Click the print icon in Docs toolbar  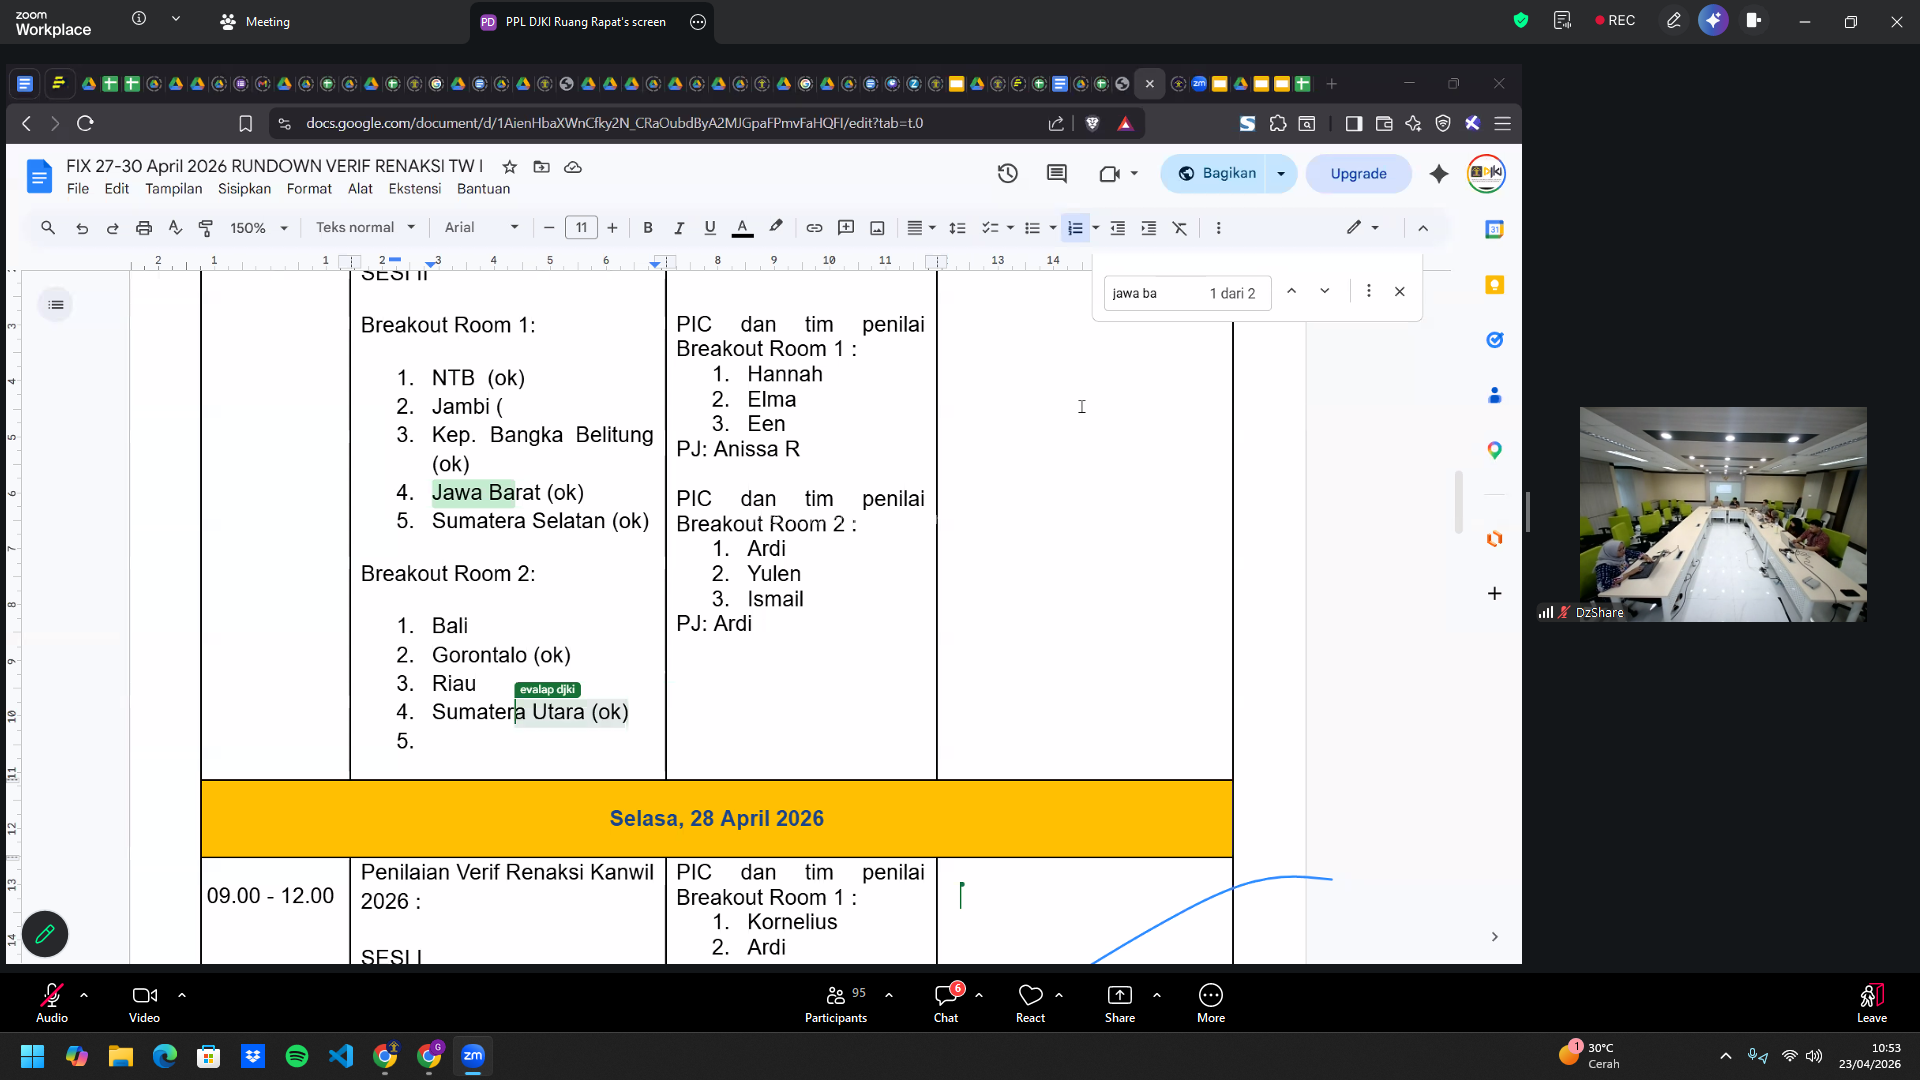(144, 228)
